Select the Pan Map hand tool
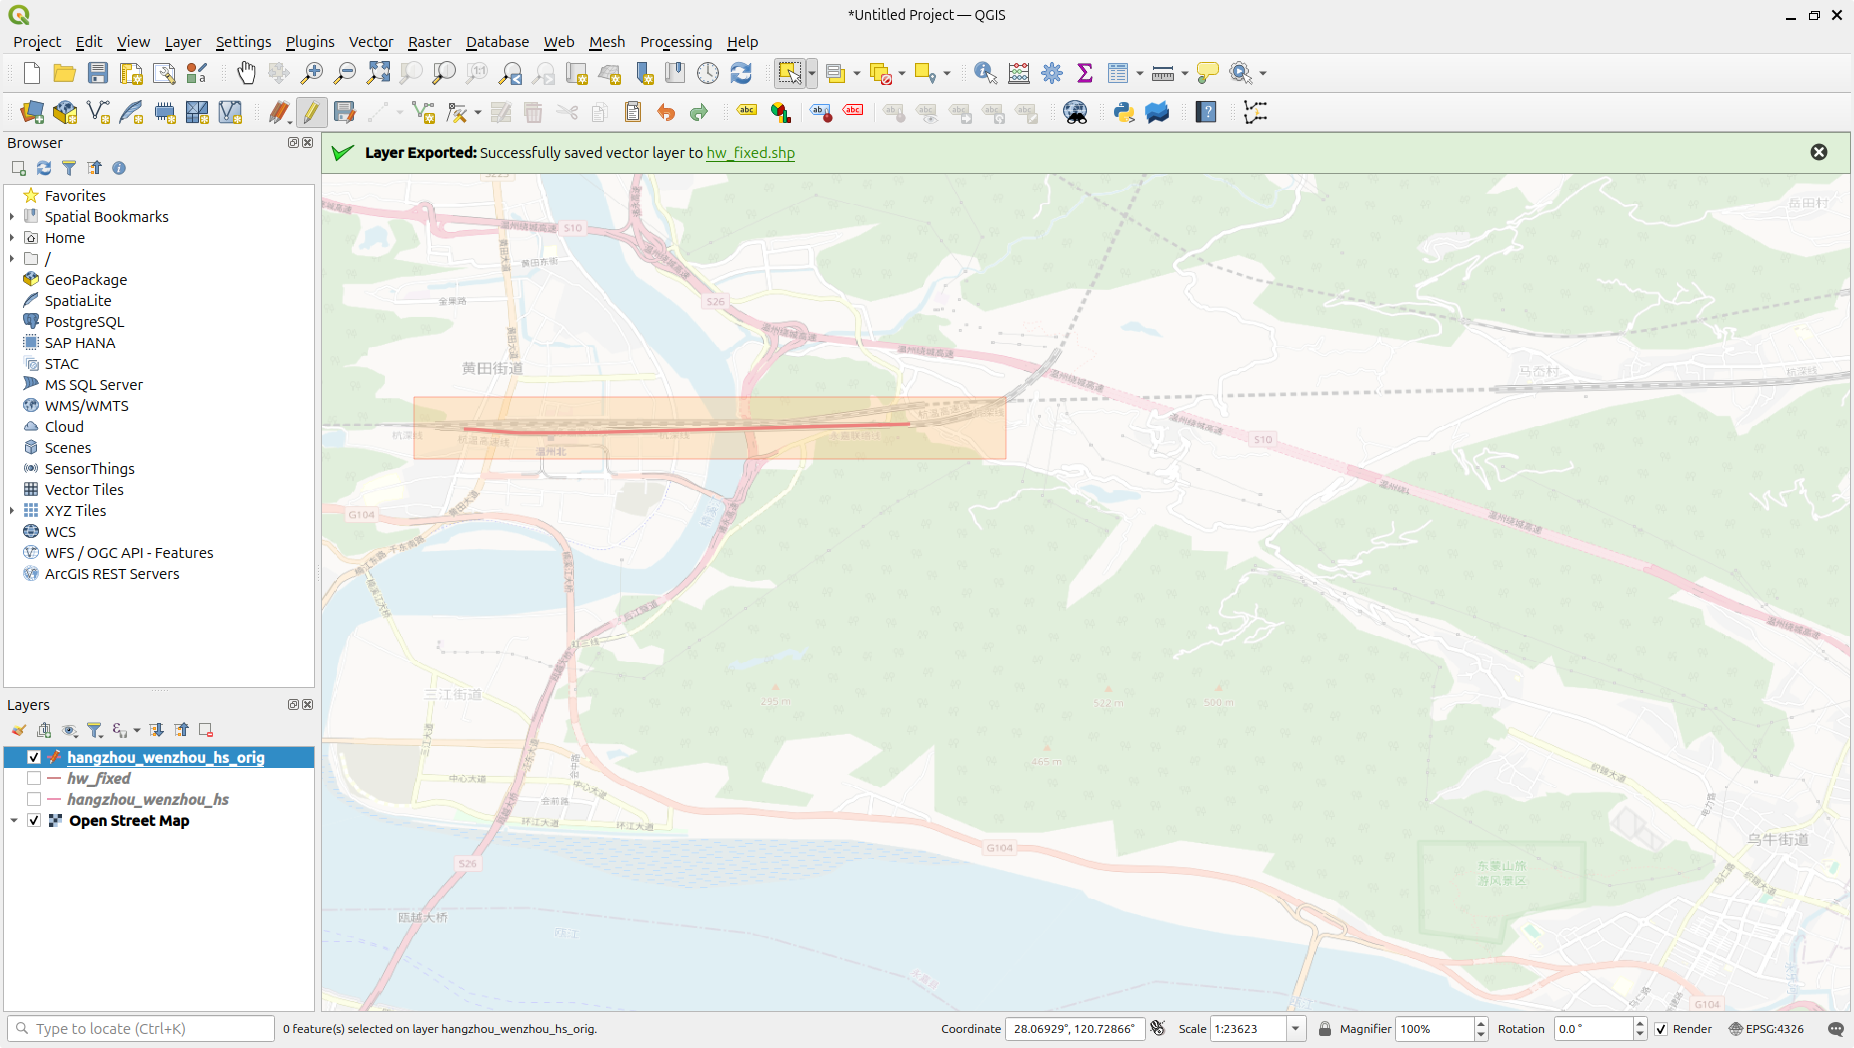This screenshot has width=1854, height=1048. tap(246, 73)
